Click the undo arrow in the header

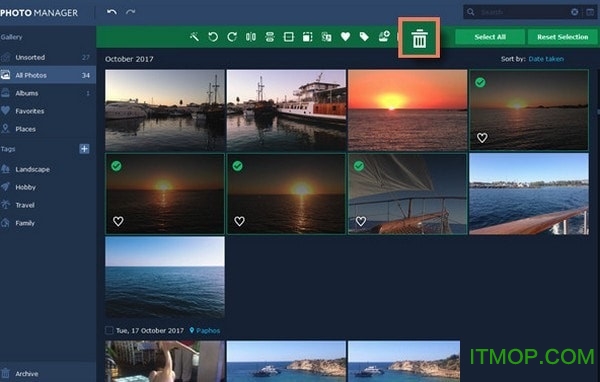tap(112, 12)
